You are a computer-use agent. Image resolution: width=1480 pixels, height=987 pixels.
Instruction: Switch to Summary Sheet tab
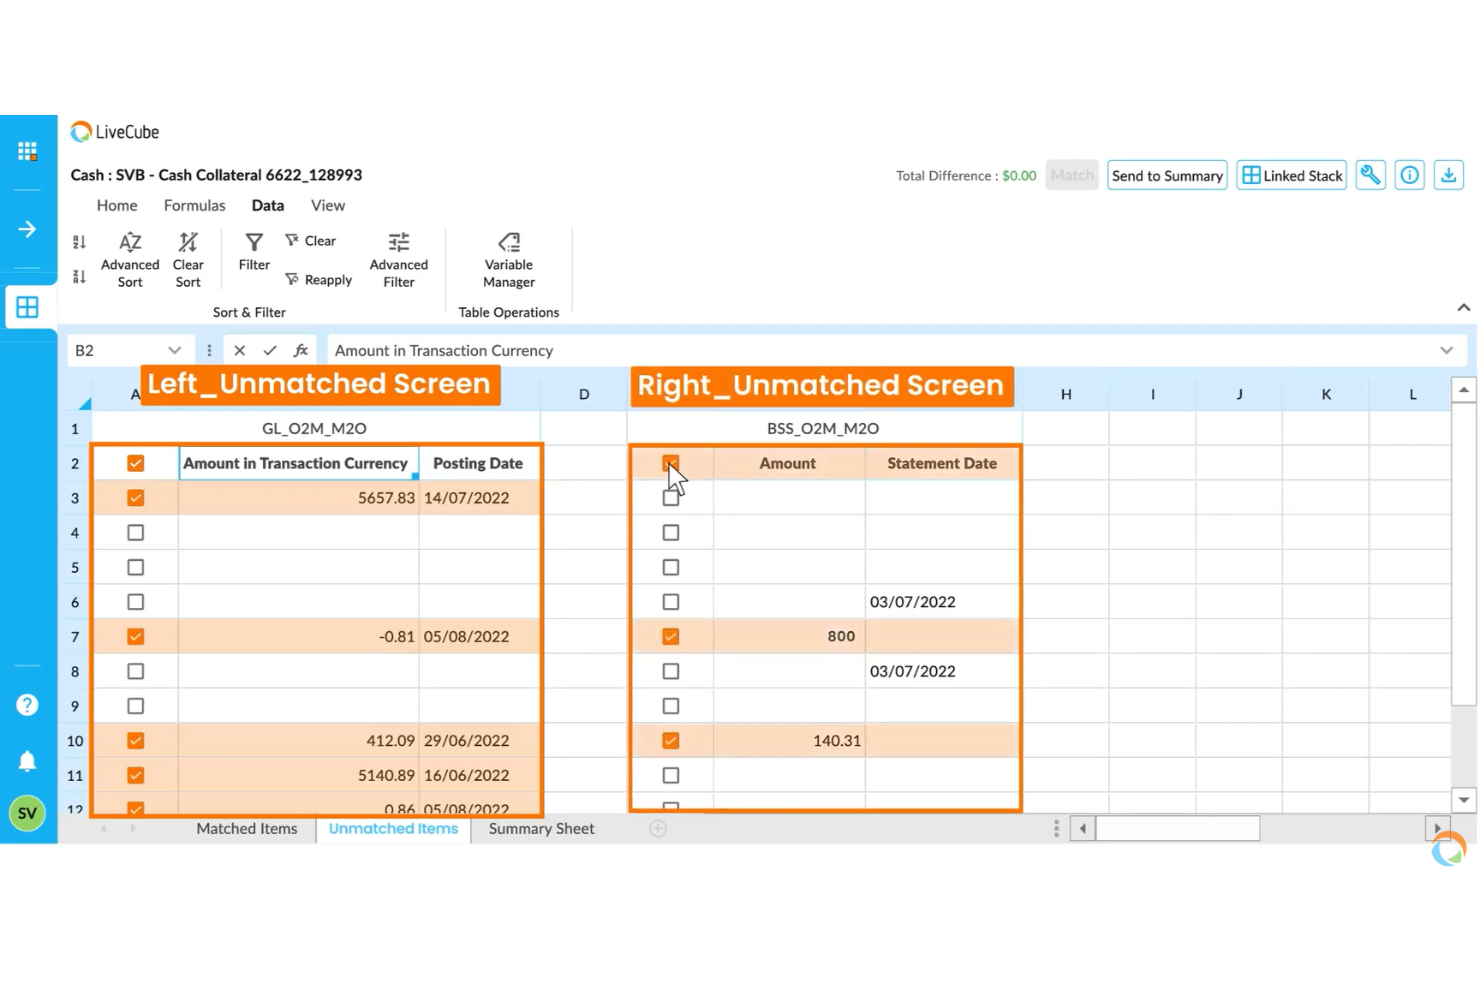[x=542, y=828]
